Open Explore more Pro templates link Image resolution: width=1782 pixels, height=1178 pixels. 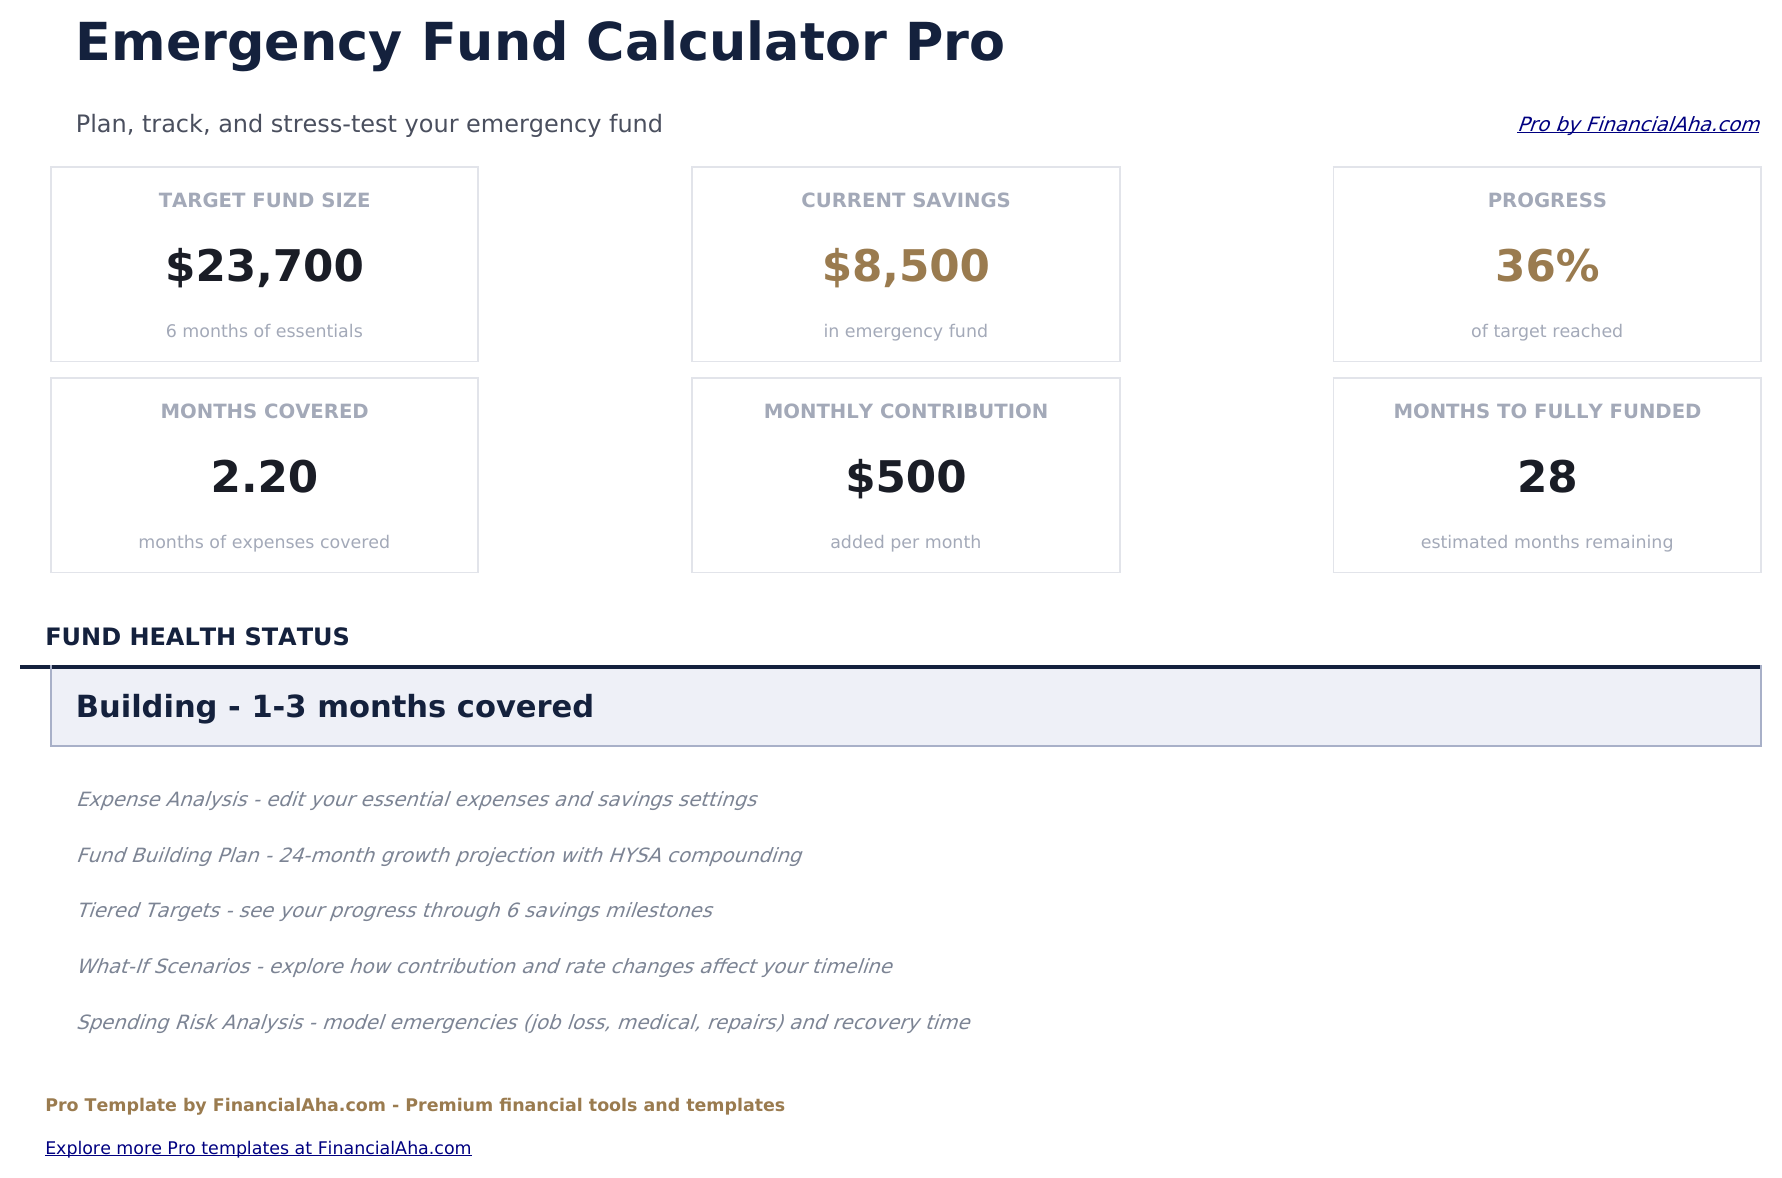(259, 1147)
